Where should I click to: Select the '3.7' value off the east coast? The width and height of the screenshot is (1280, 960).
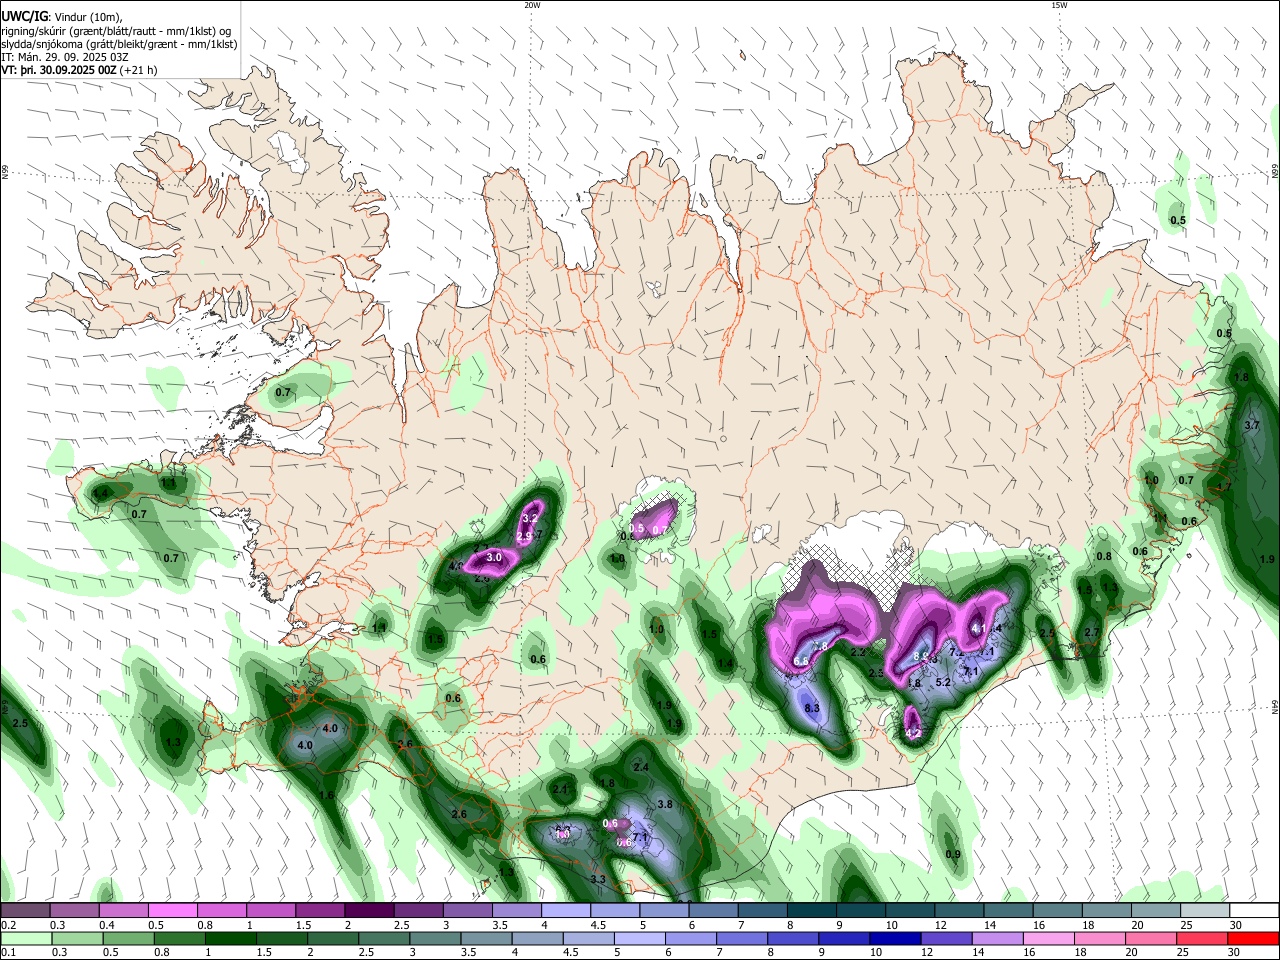click(1252, 426)
